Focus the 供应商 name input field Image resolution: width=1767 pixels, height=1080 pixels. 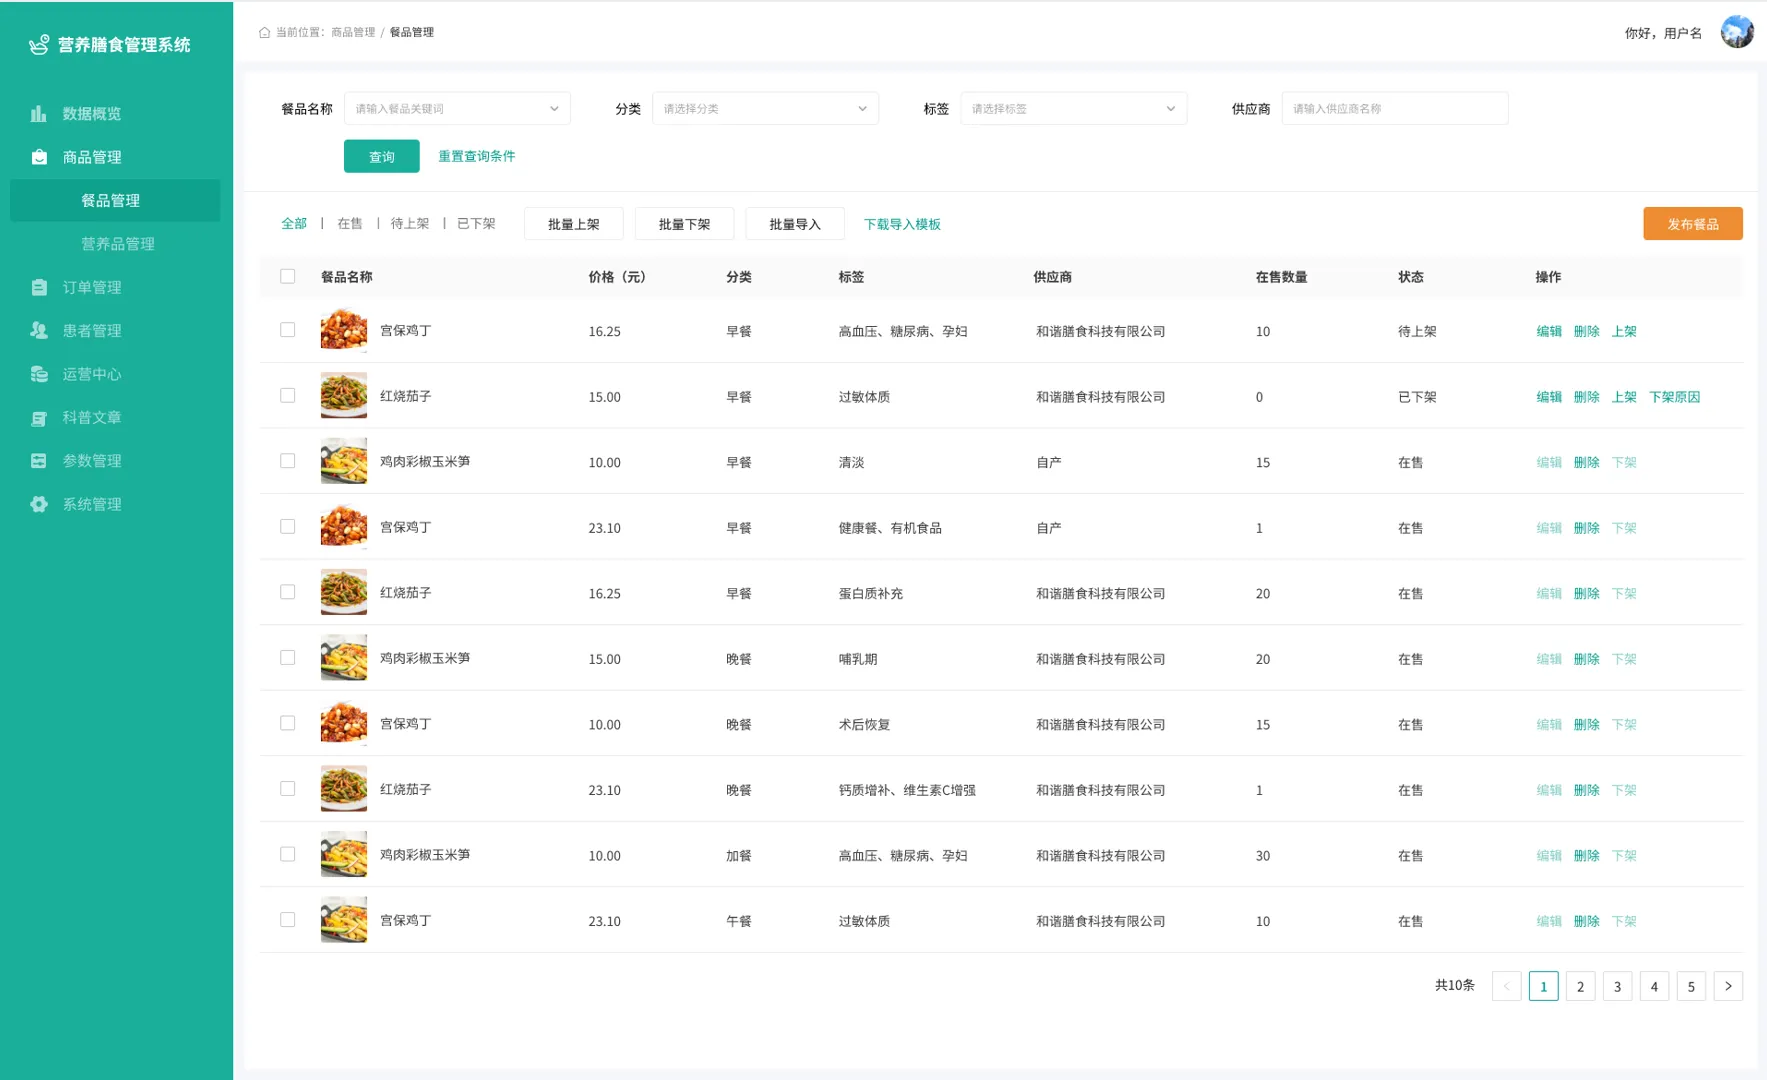[x=1395, y=108]
